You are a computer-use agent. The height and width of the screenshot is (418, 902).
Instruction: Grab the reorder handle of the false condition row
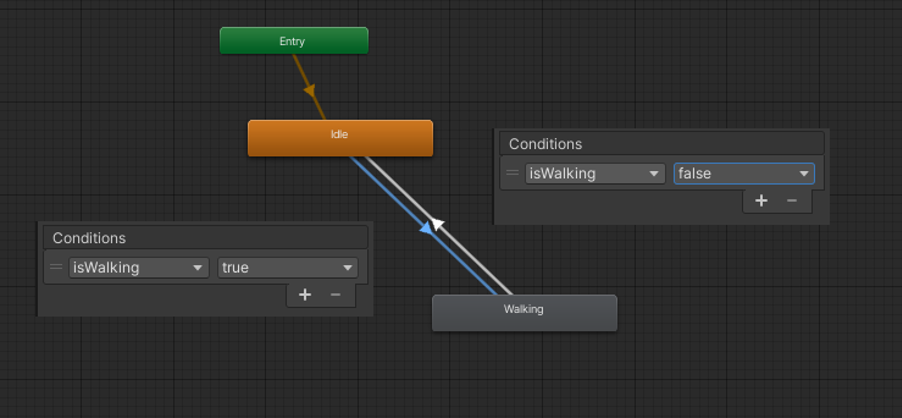(x=512, y=172)
